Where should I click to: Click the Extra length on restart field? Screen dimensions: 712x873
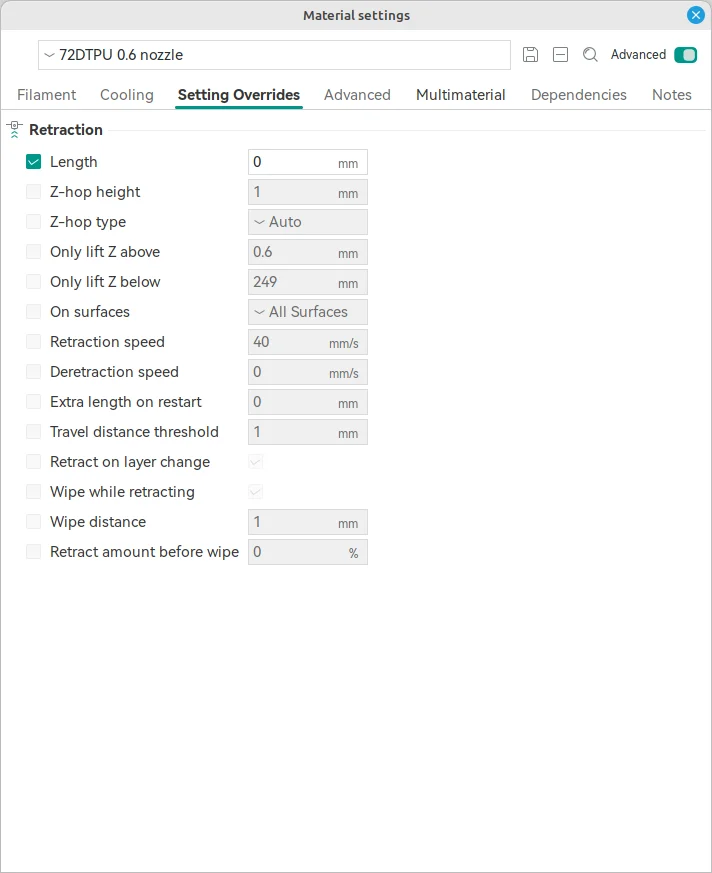308,403
